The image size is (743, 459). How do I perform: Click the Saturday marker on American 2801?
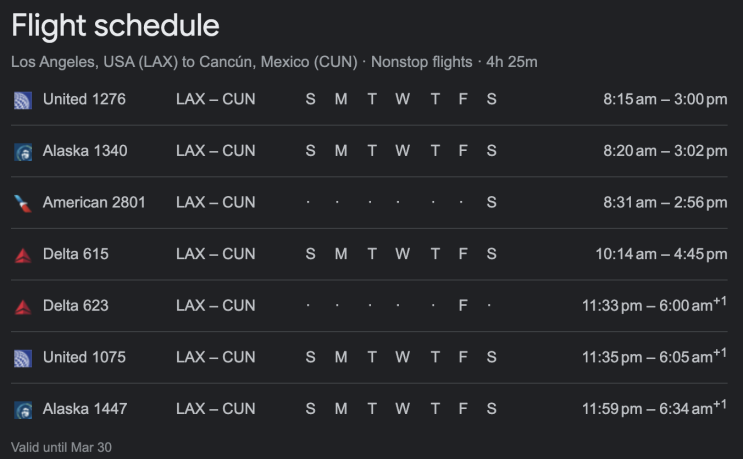tap(491, 203)
